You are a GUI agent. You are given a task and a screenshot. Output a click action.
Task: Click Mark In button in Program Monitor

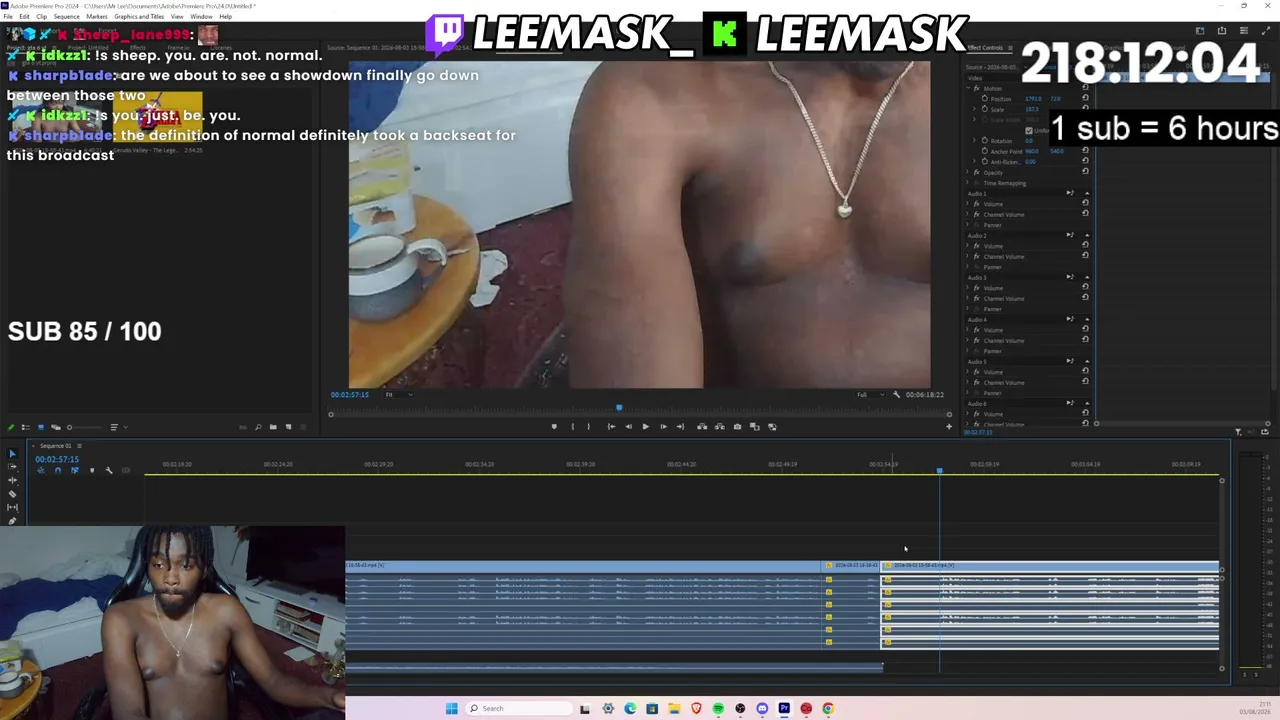[572, 427]
